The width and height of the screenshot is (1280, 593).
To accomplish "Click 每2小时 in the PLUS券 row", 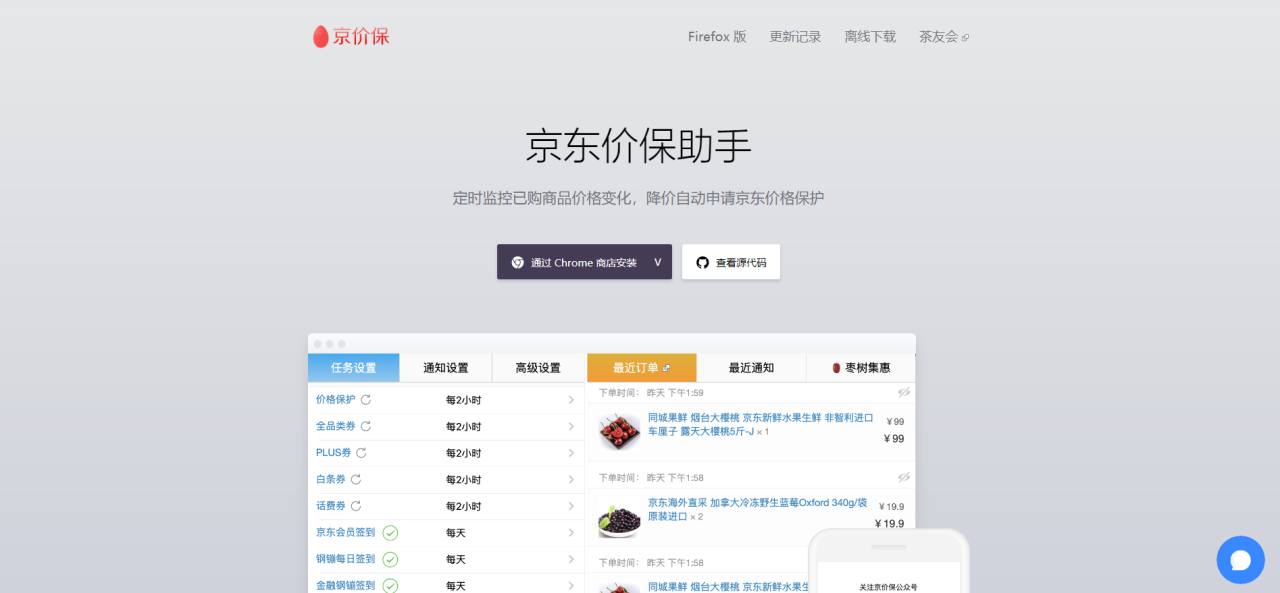I will (463, 453).
